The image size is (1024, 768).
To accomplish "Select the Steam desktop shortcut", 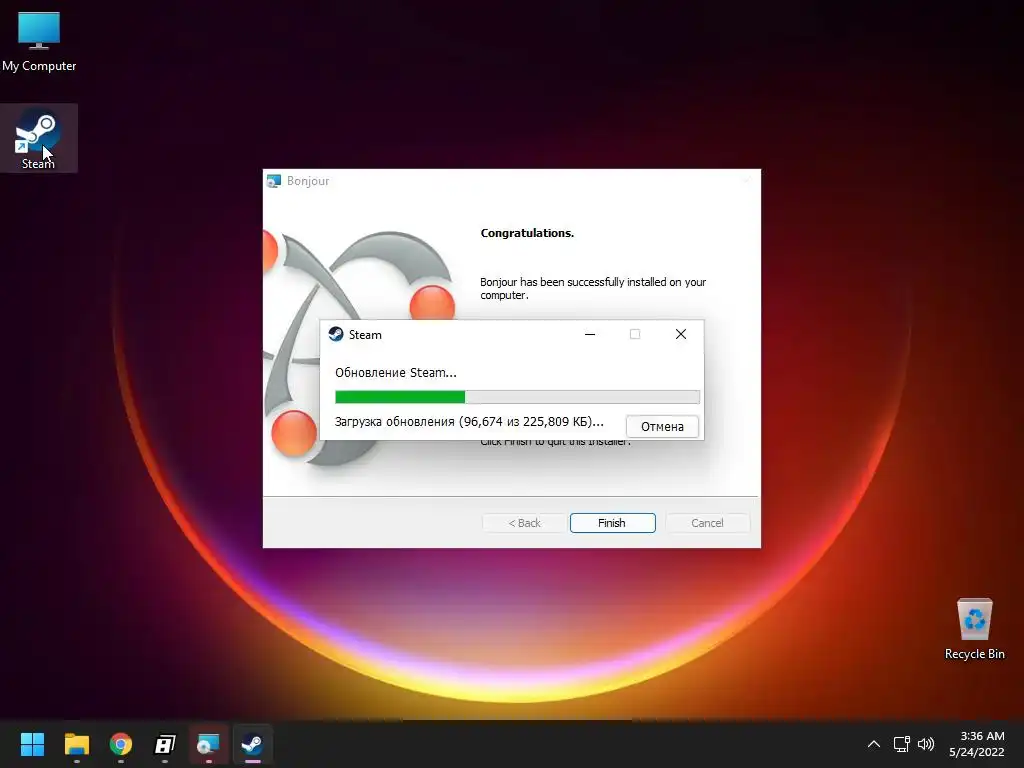I will pos(39,138).
